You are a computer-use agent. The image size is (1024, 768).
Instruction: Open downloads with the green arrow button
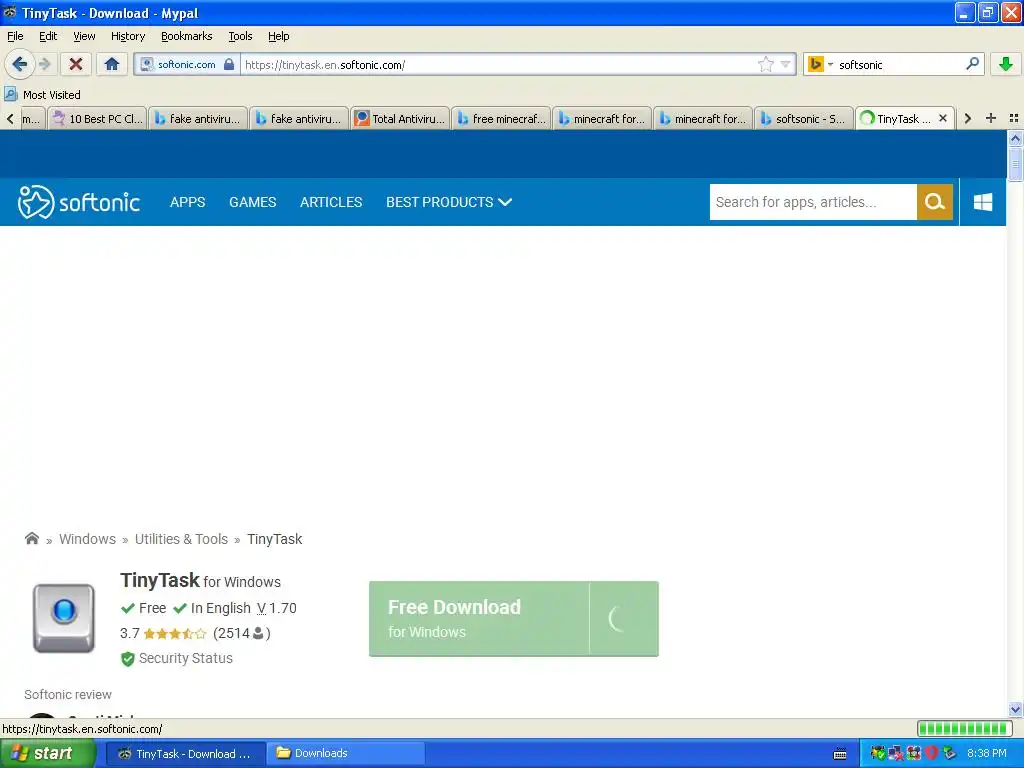[x=1006, y=64]
